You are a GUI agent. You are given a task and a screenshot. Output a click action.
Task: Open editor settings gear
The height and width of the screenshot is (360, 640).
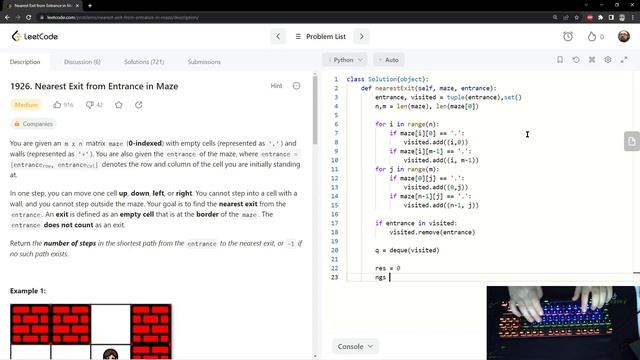click(x=608, y=60)
